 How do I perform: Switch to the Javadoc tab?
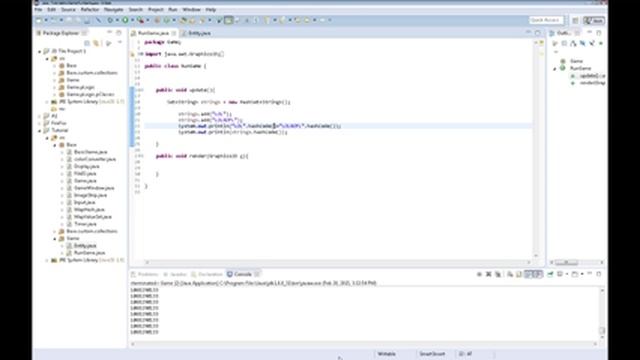click(175, 274)
